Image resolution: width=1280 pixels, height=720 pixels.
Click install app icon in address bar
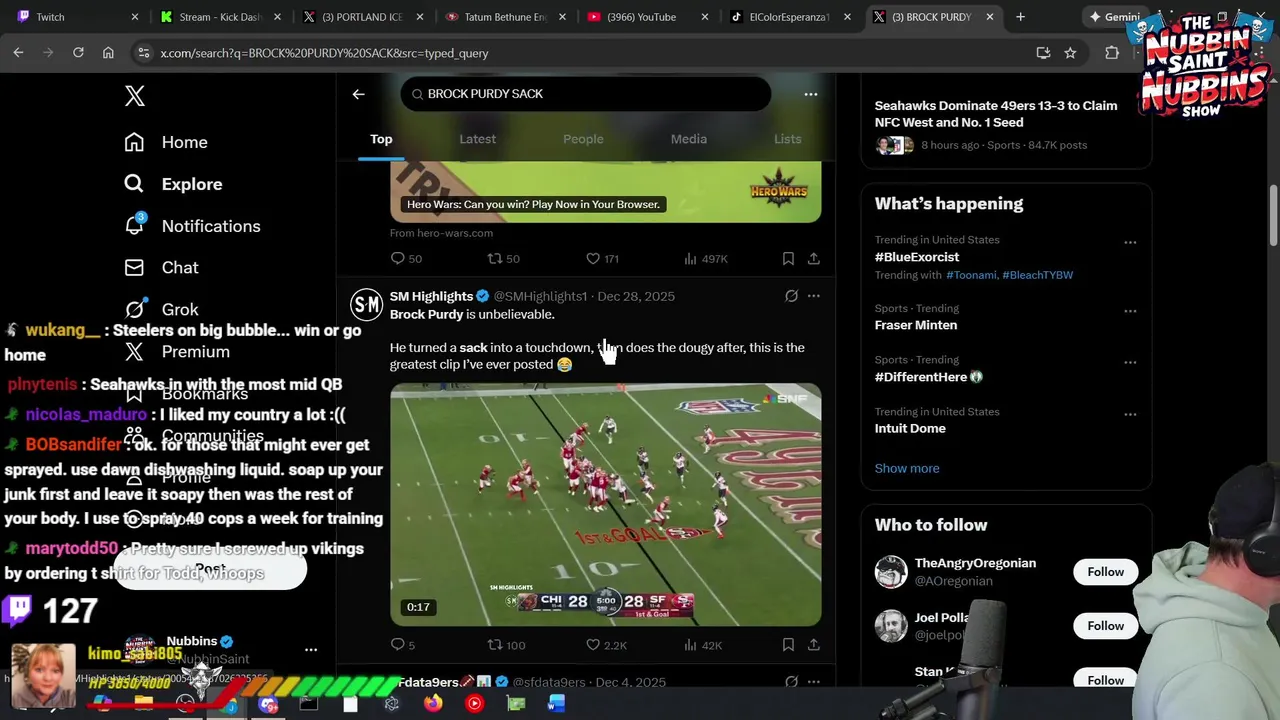click(x=1043, y=53)
